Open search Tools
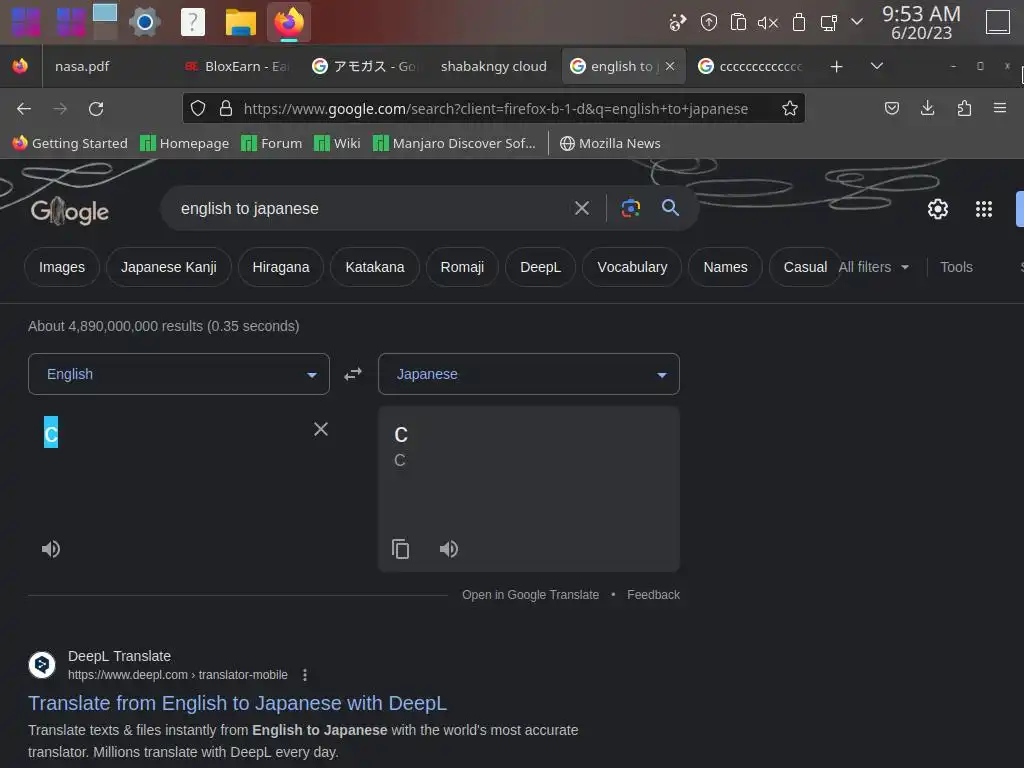1024x768 pixels. 956,267
